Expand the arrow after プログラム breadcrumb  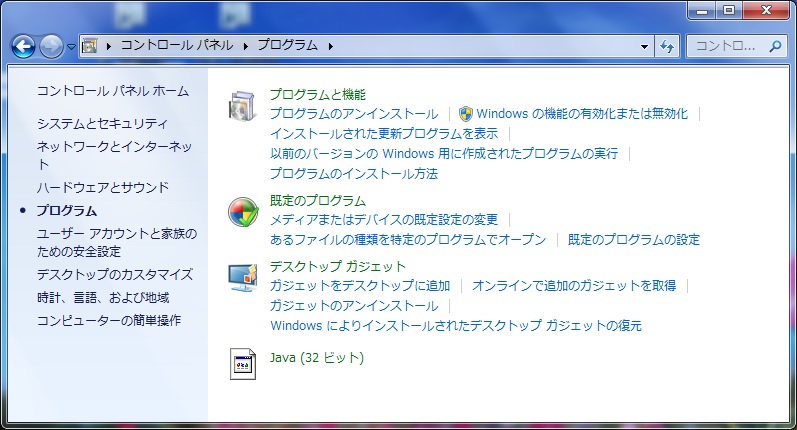pyautogui.click(x=330, y=46)
